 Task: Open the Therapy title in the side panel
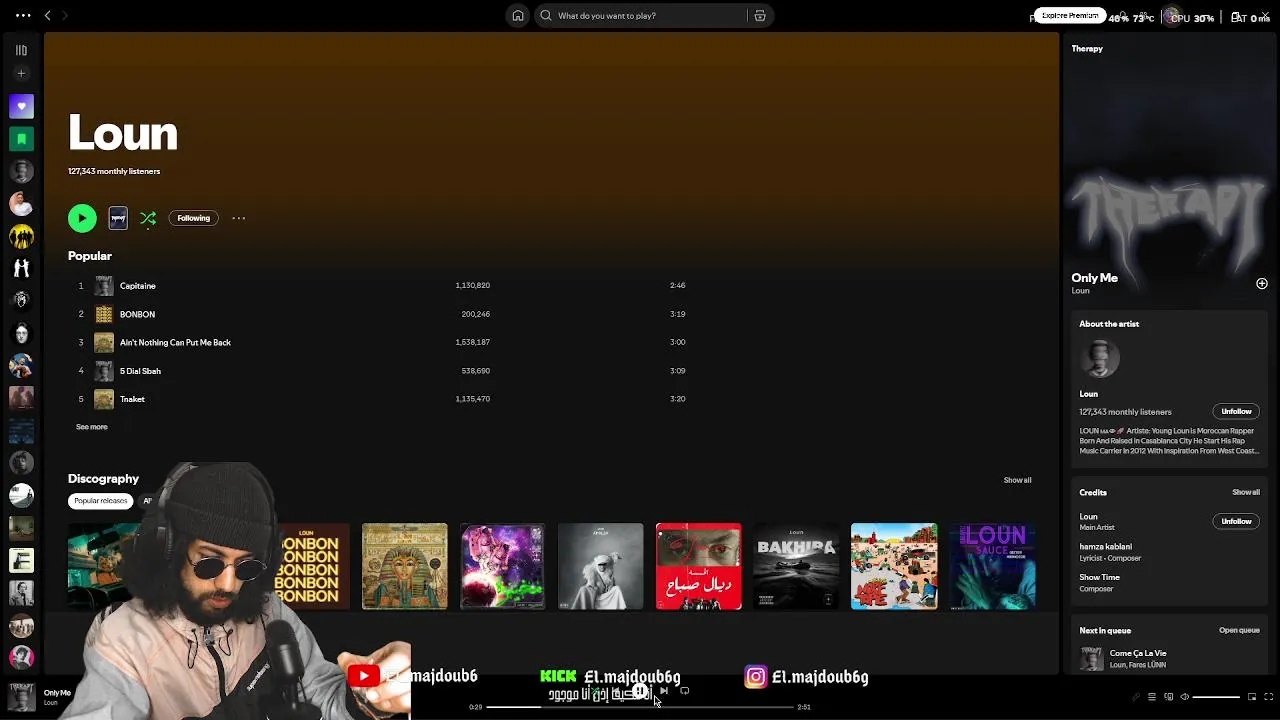pyautogui.click(x=1087, y=49)
